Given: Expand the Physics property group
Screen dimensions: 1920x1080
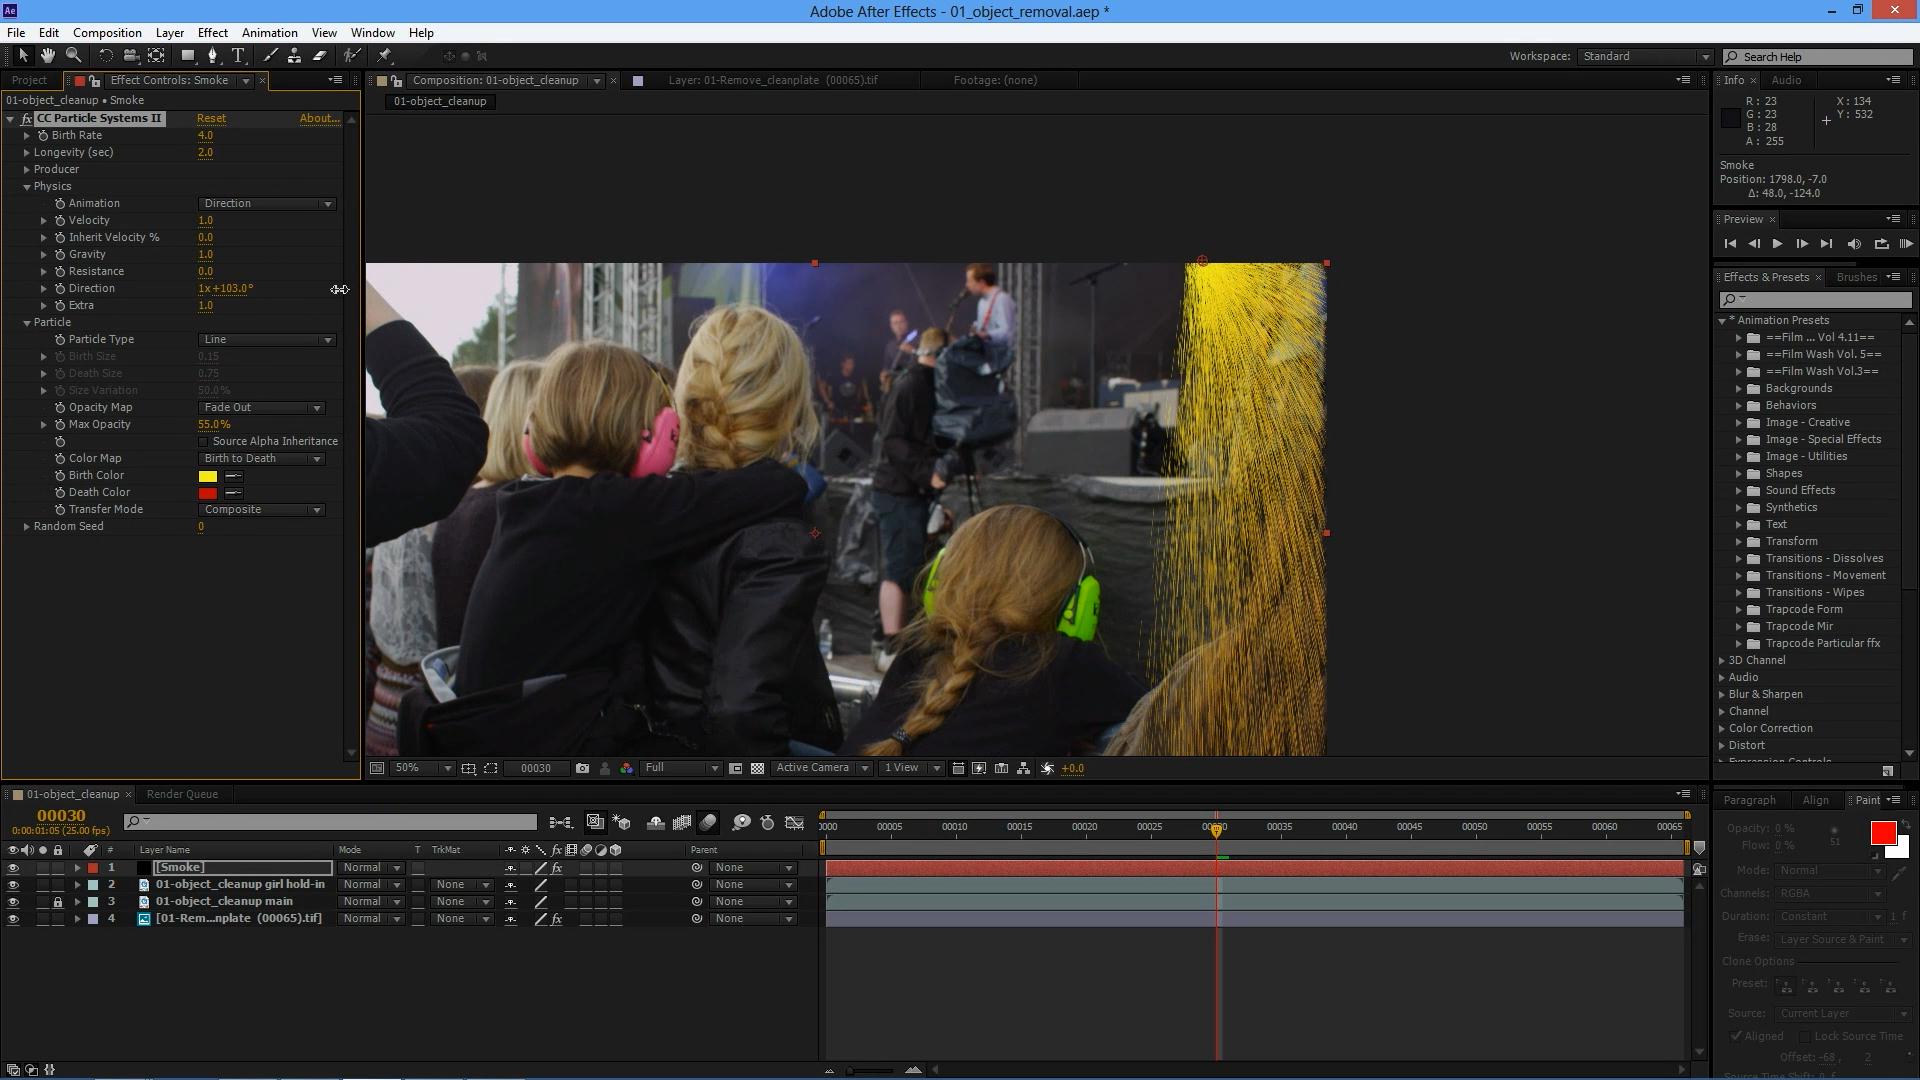Looking at the screenshot, I should click(x=28, y=186).
